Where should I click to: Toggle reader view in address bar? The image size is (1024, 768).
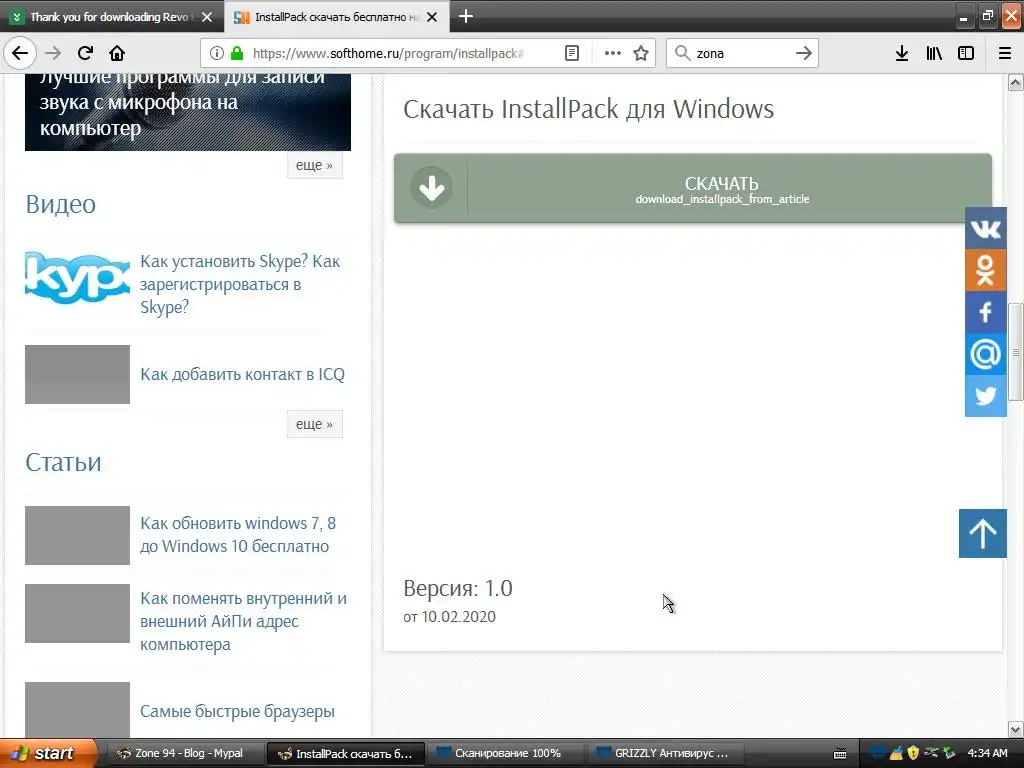[x=572, y=53]
